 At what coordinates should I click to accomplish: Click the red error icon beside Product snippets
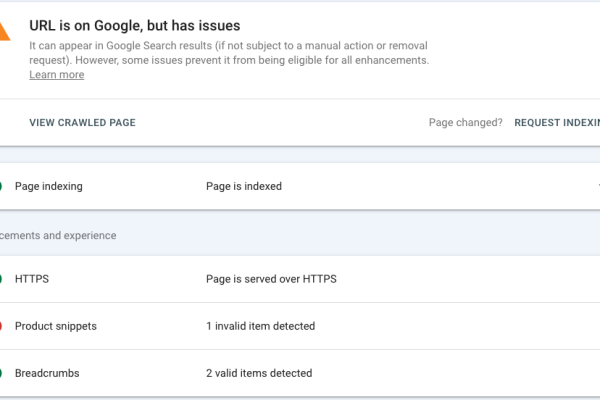[x=1, y=326]
